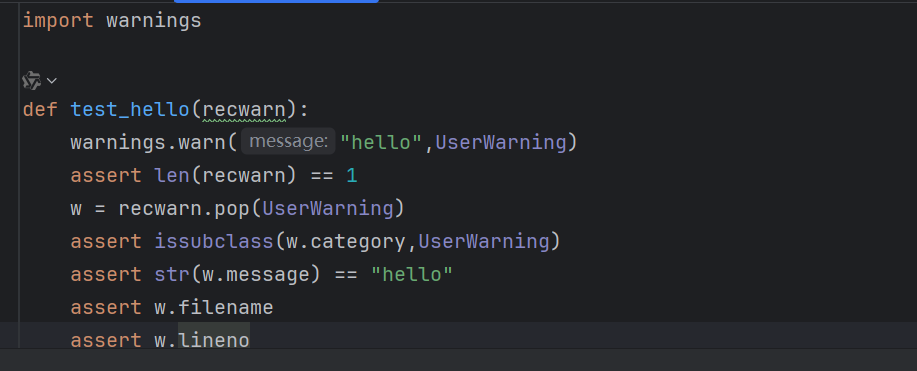Click 'category' in w.category
The height and width of the screenshot is (371, 917).
[358, 241]
